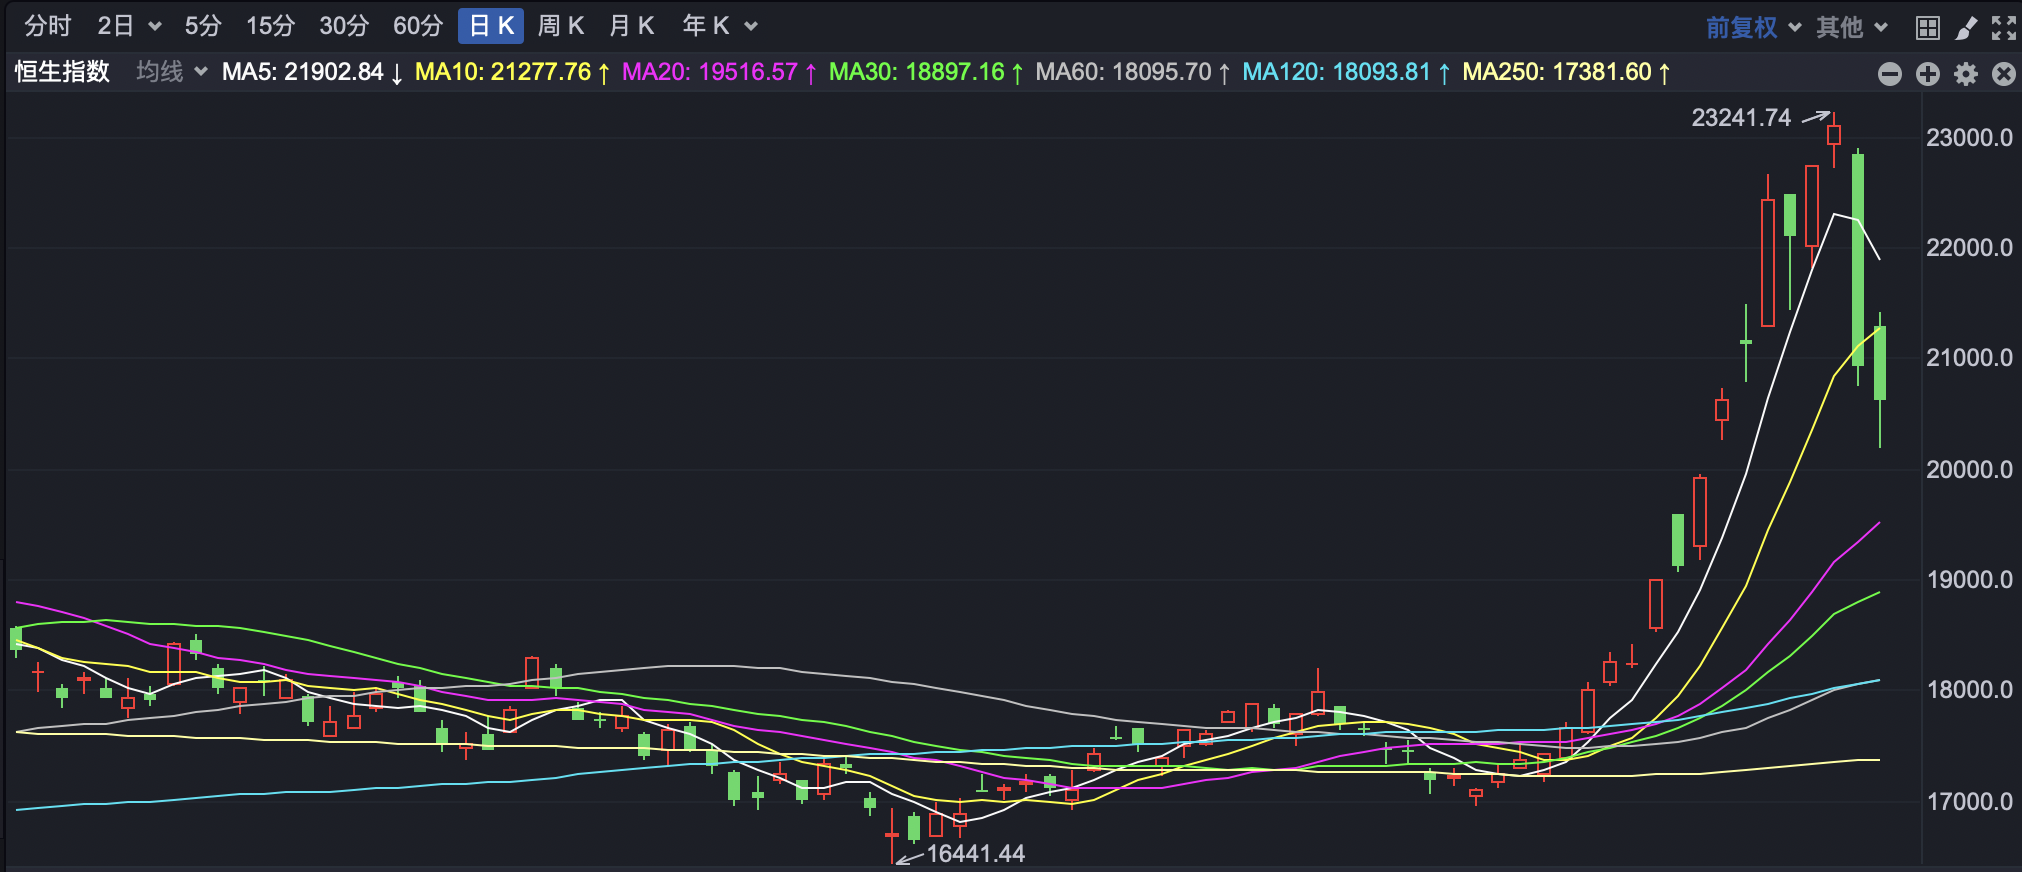Viewport: 2022px width, 872px height.
Task: Select the 30分 timeframe
Action: tap(344, 26)
